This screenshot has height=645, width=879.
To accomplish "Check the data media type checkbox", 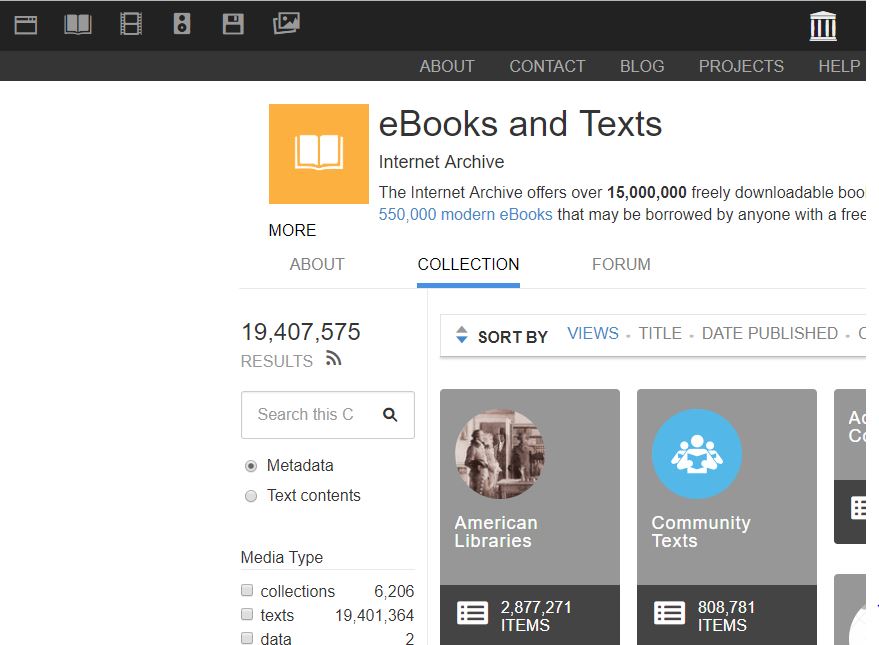I will [x=247, y=638].
